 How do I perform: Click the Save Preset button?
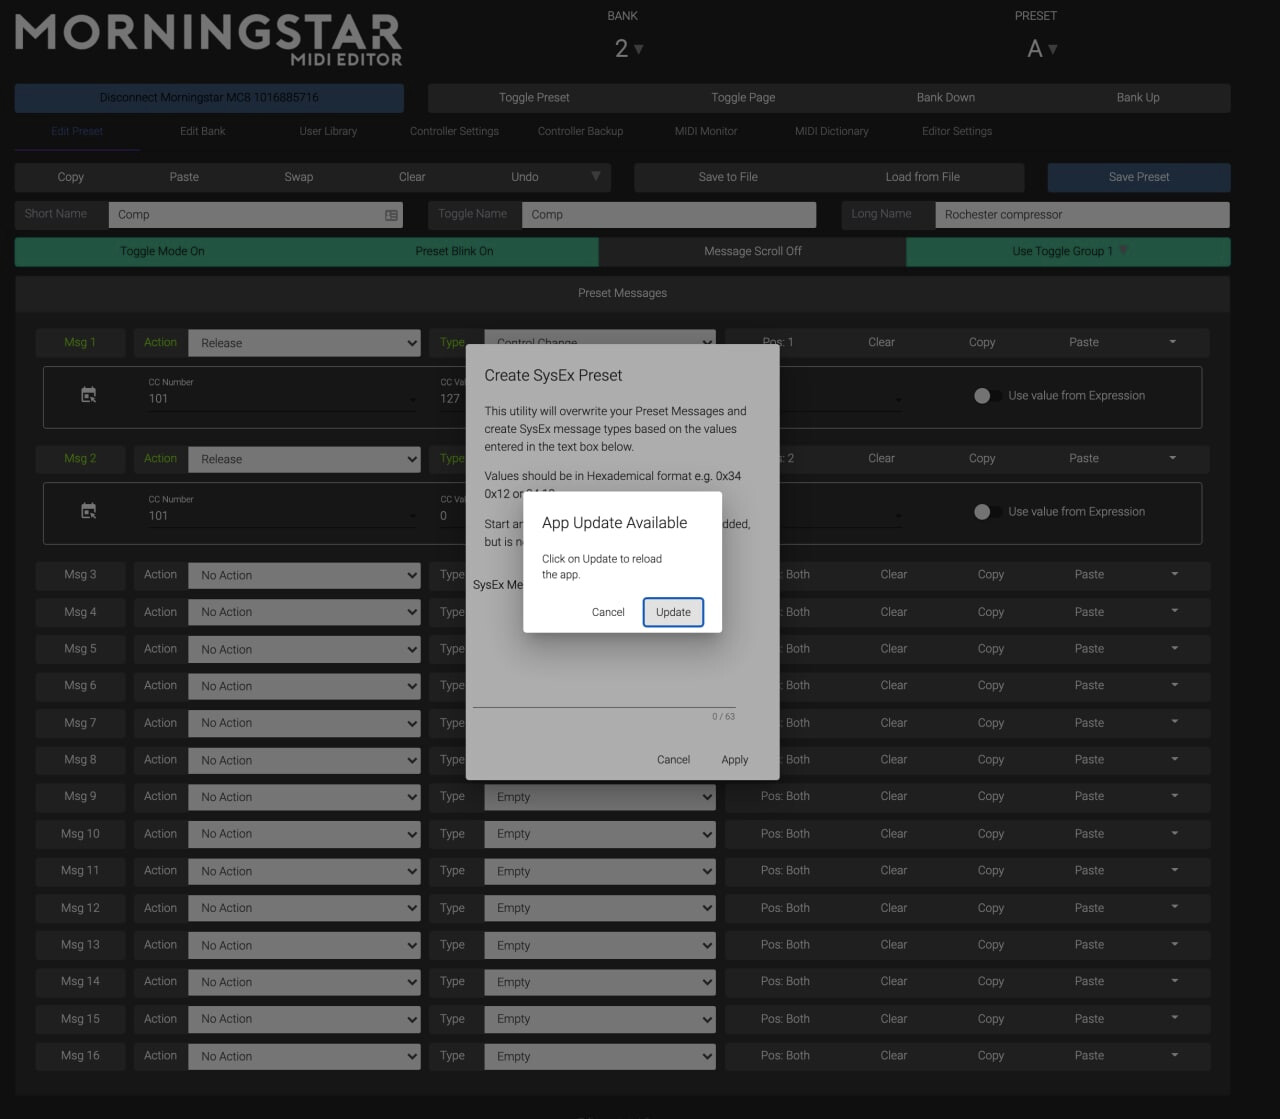[1139, 177]
